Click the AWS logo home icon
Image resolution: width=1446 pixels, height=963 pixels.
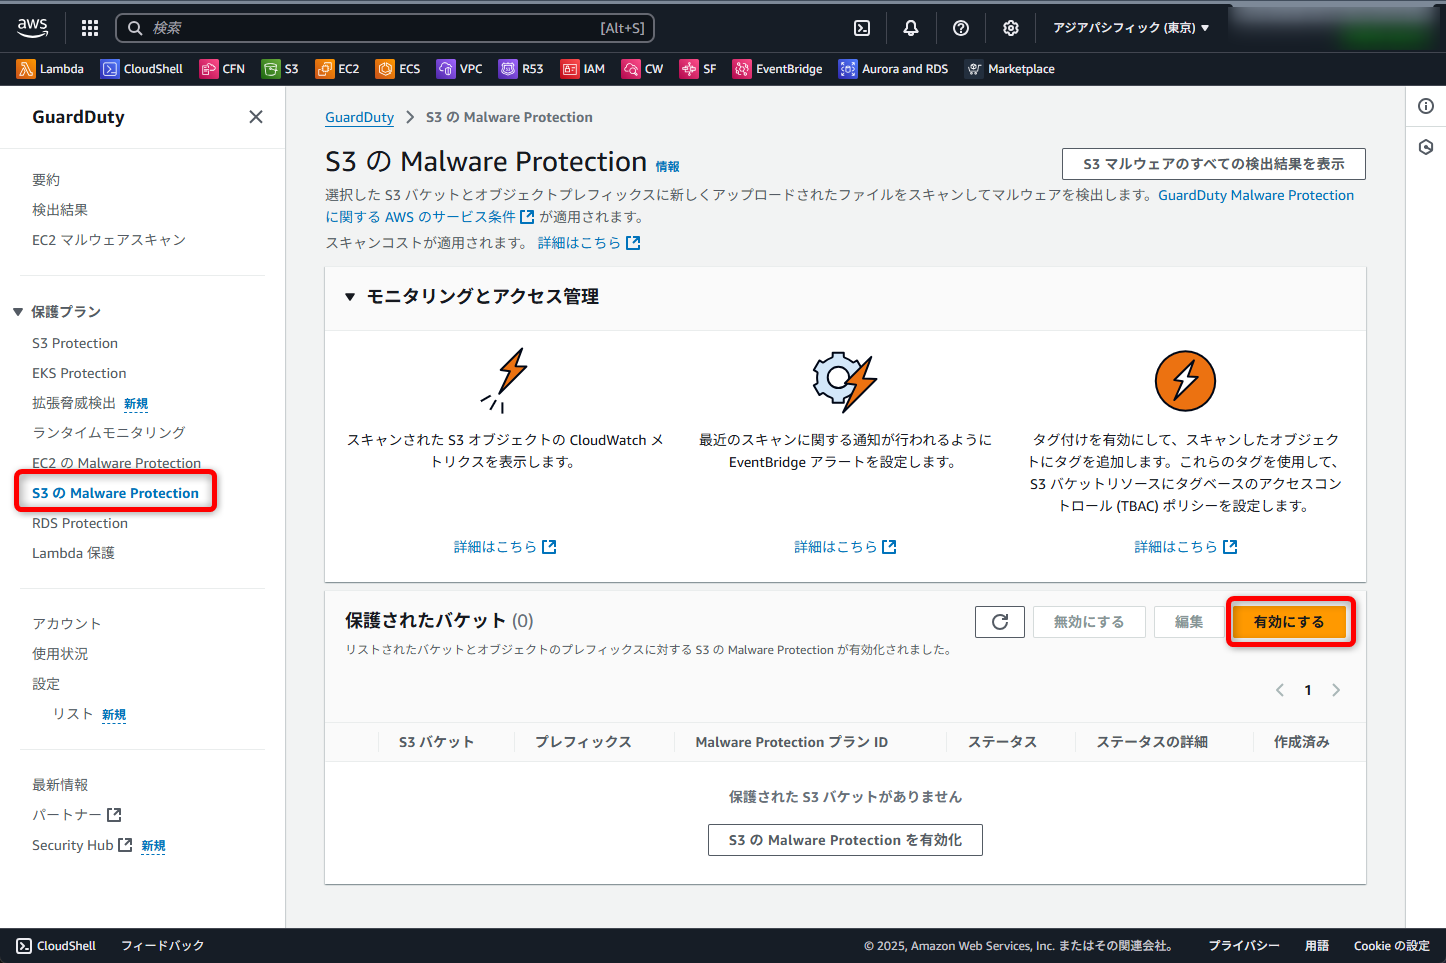click(33, 28)
